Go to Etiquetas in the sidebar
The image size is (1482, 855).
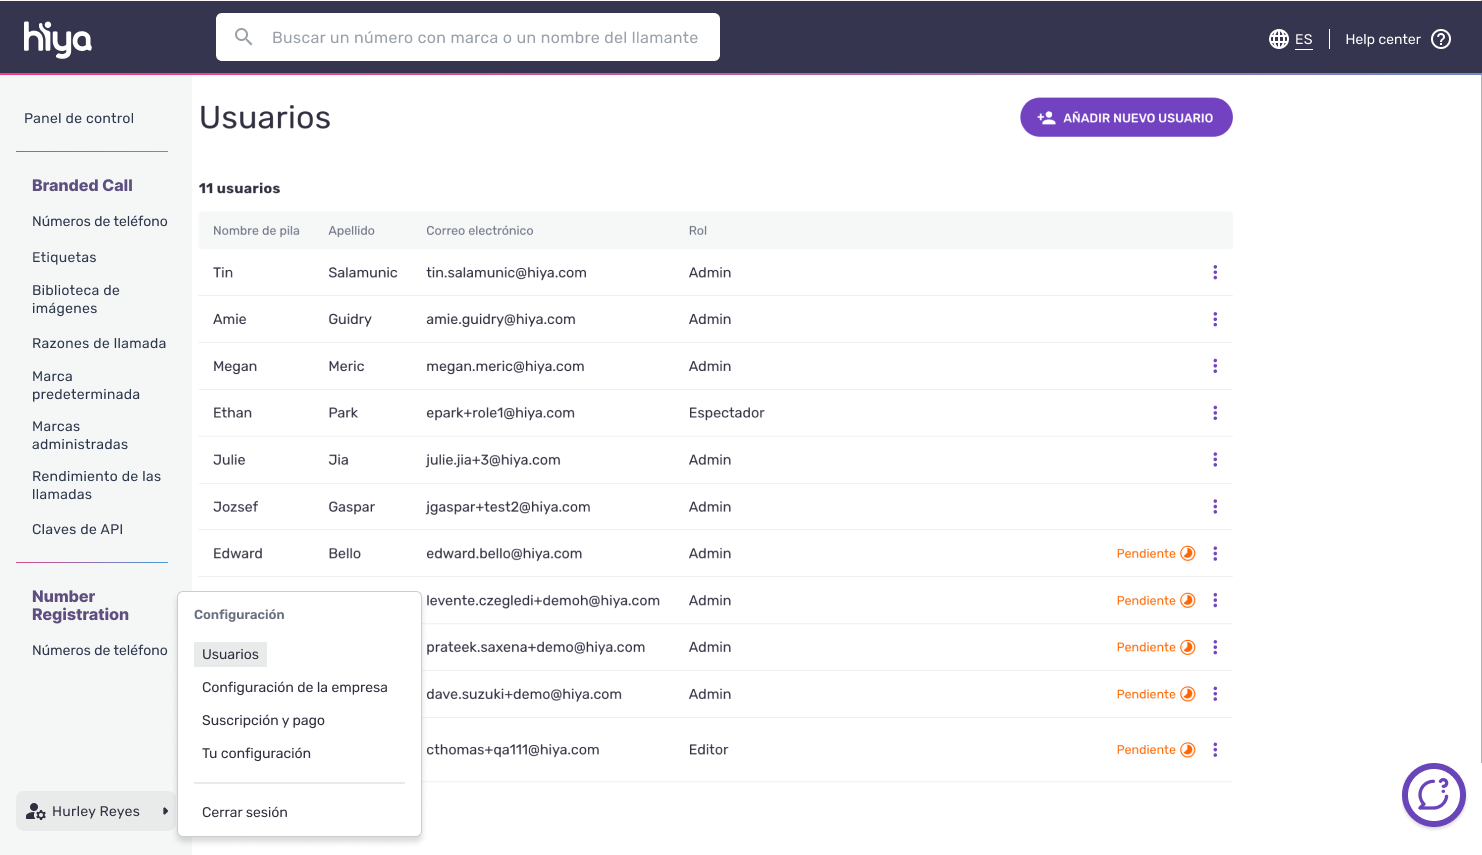pos(64,257)
